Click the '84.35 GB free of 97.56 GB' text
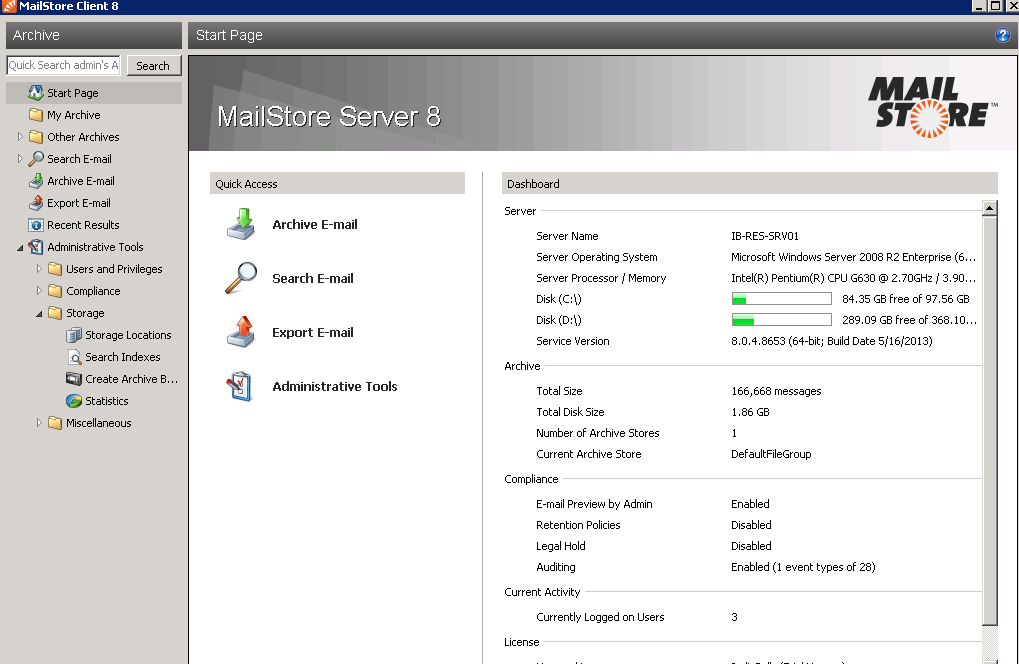The width and height of the screenshot is (1019, 664). pos(905,299)
